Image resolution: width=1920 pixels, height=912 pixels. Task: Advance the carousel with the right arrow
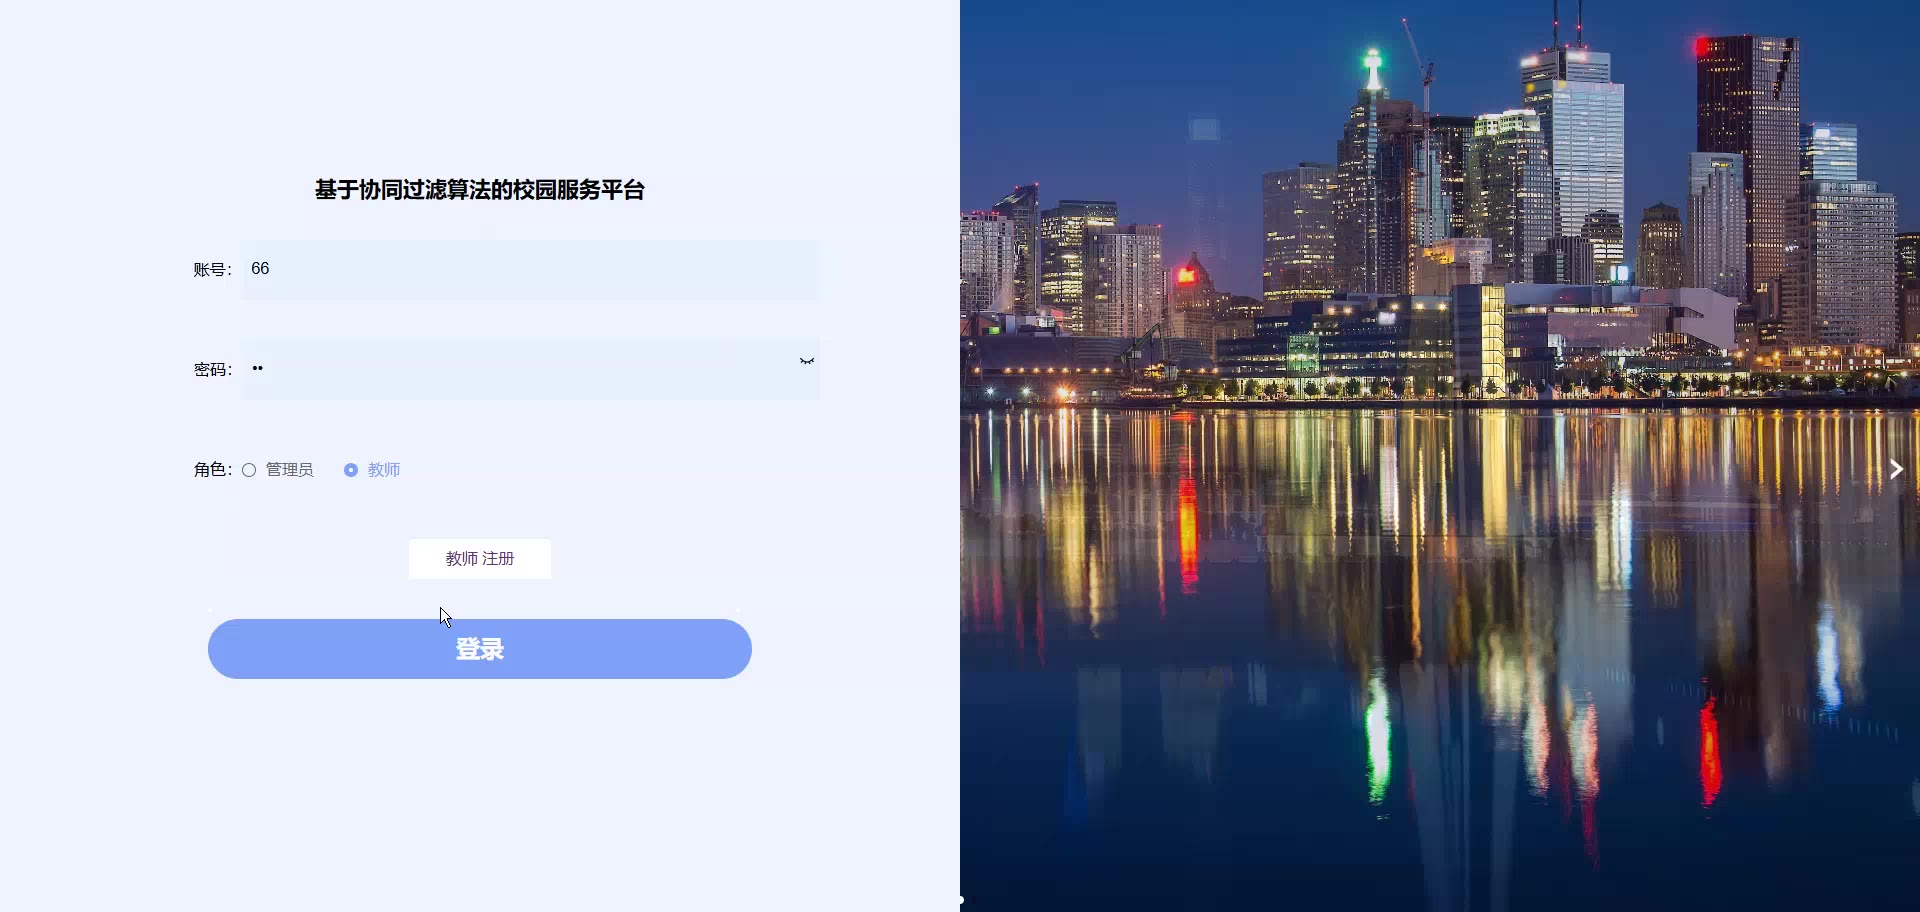[x=1896, y=469]
